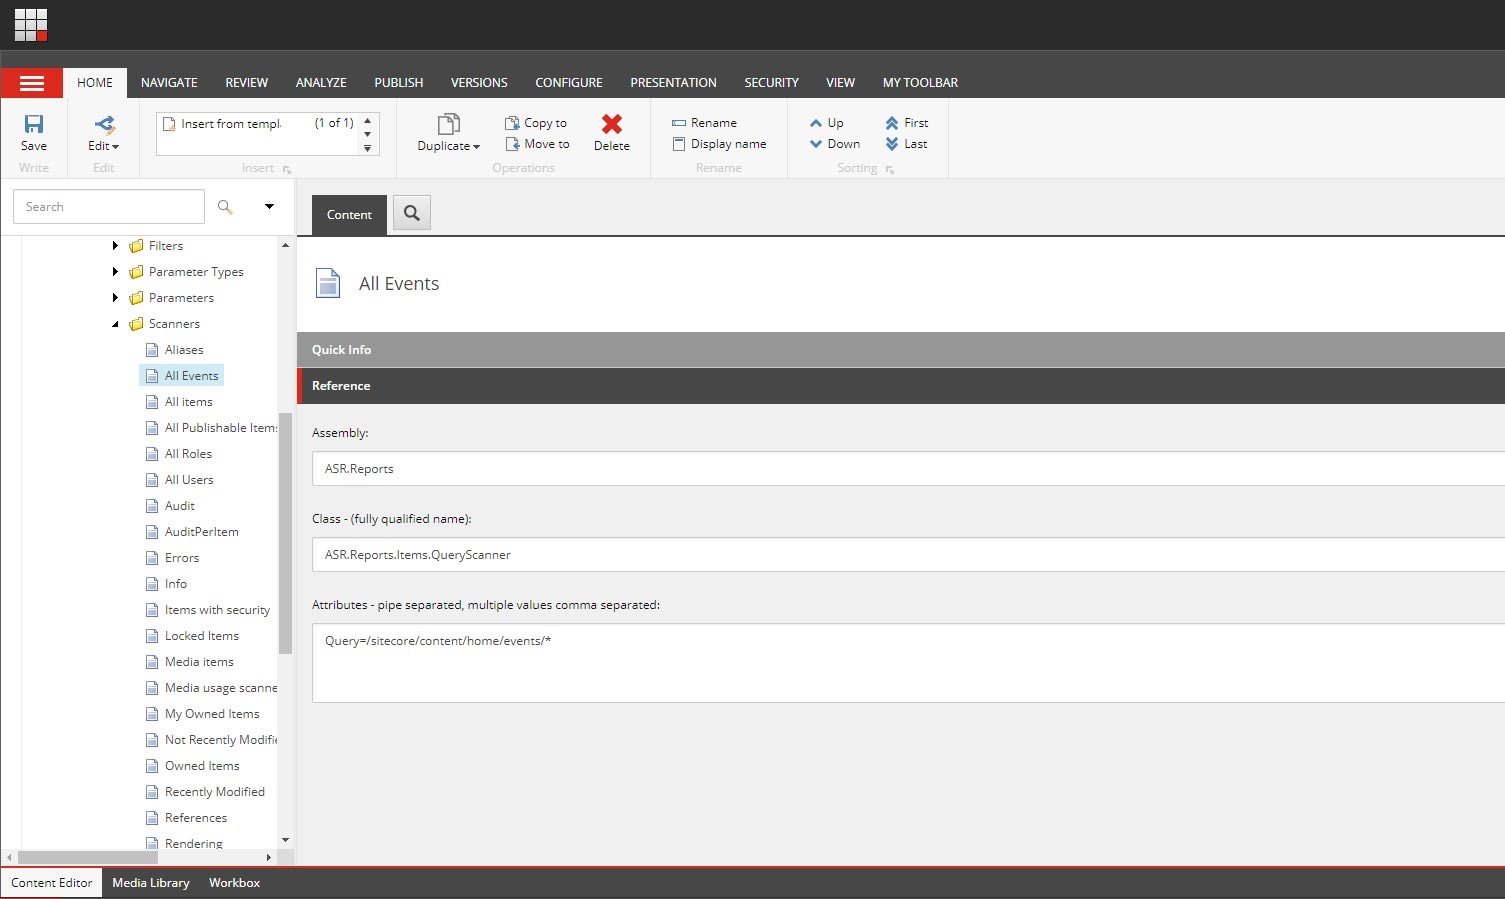Open the red hamburger menu button
This screenshot has height=899, width=1505.
point(32,83)
